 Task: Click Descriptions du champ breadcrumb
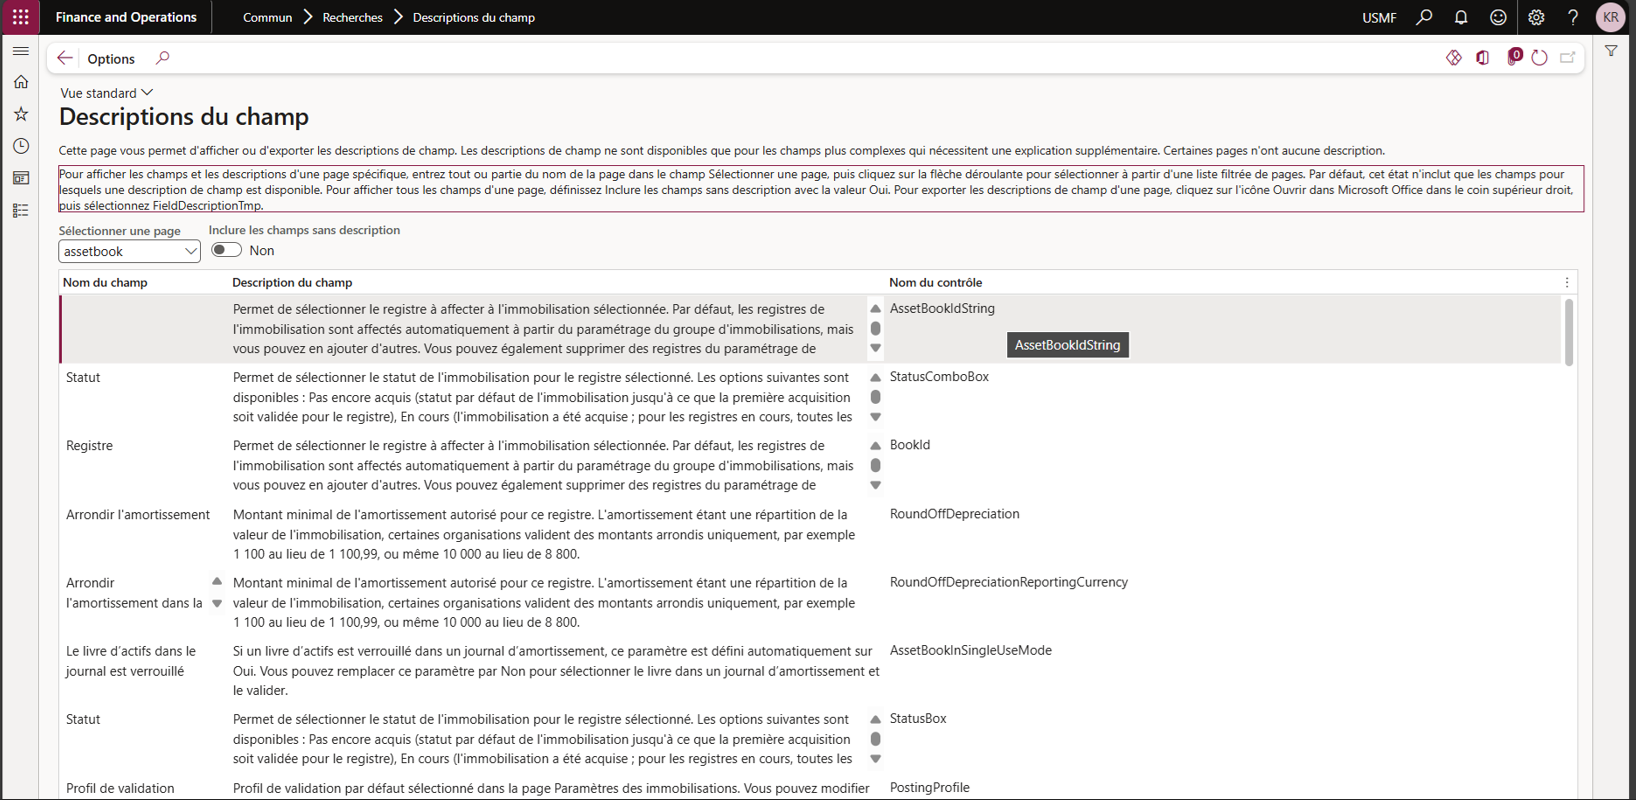(474, 17)
